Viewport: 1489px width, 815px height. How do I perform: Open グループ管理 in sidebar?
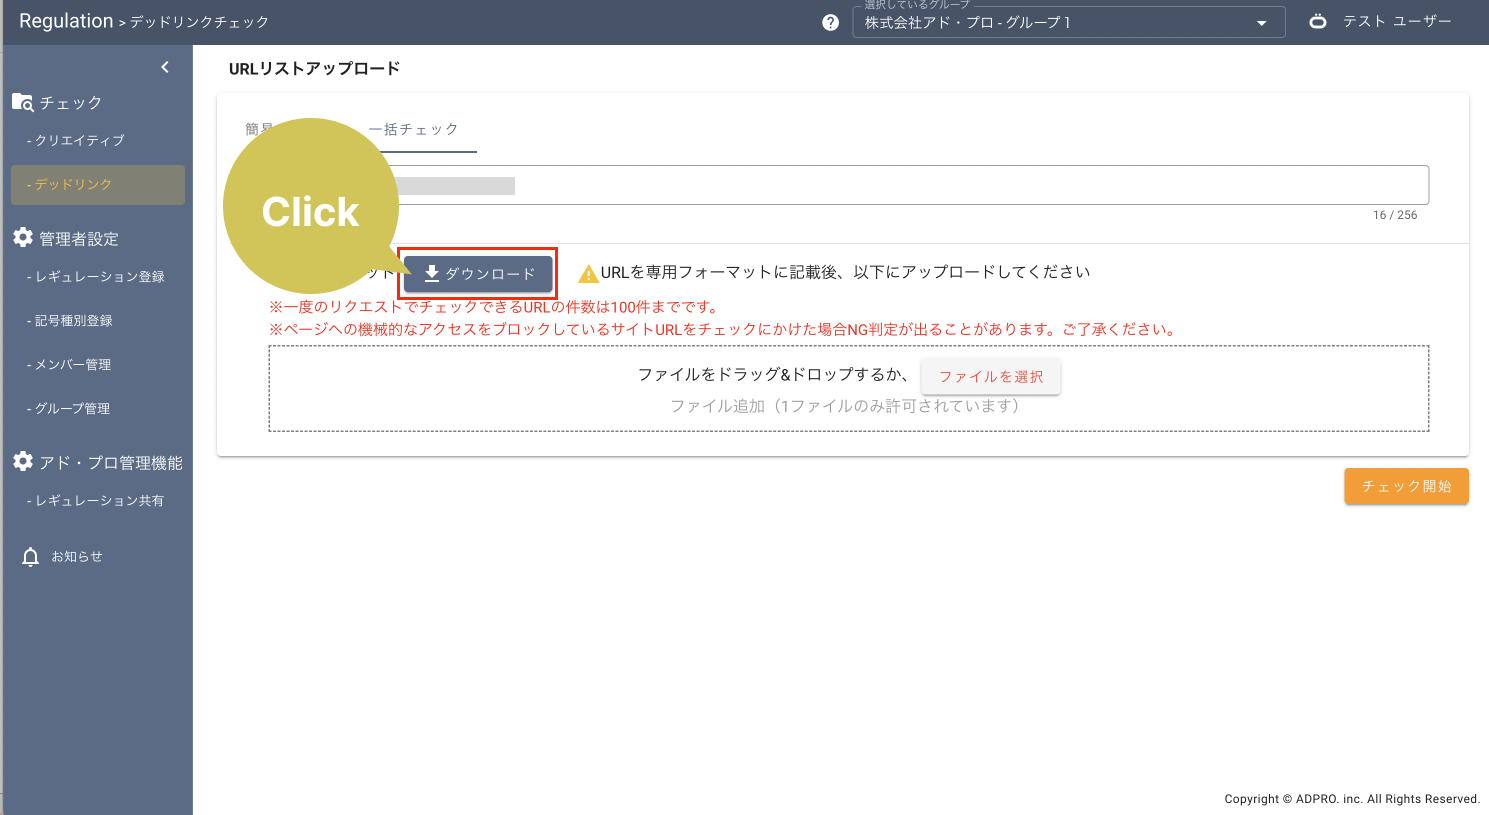coord(73,409)
